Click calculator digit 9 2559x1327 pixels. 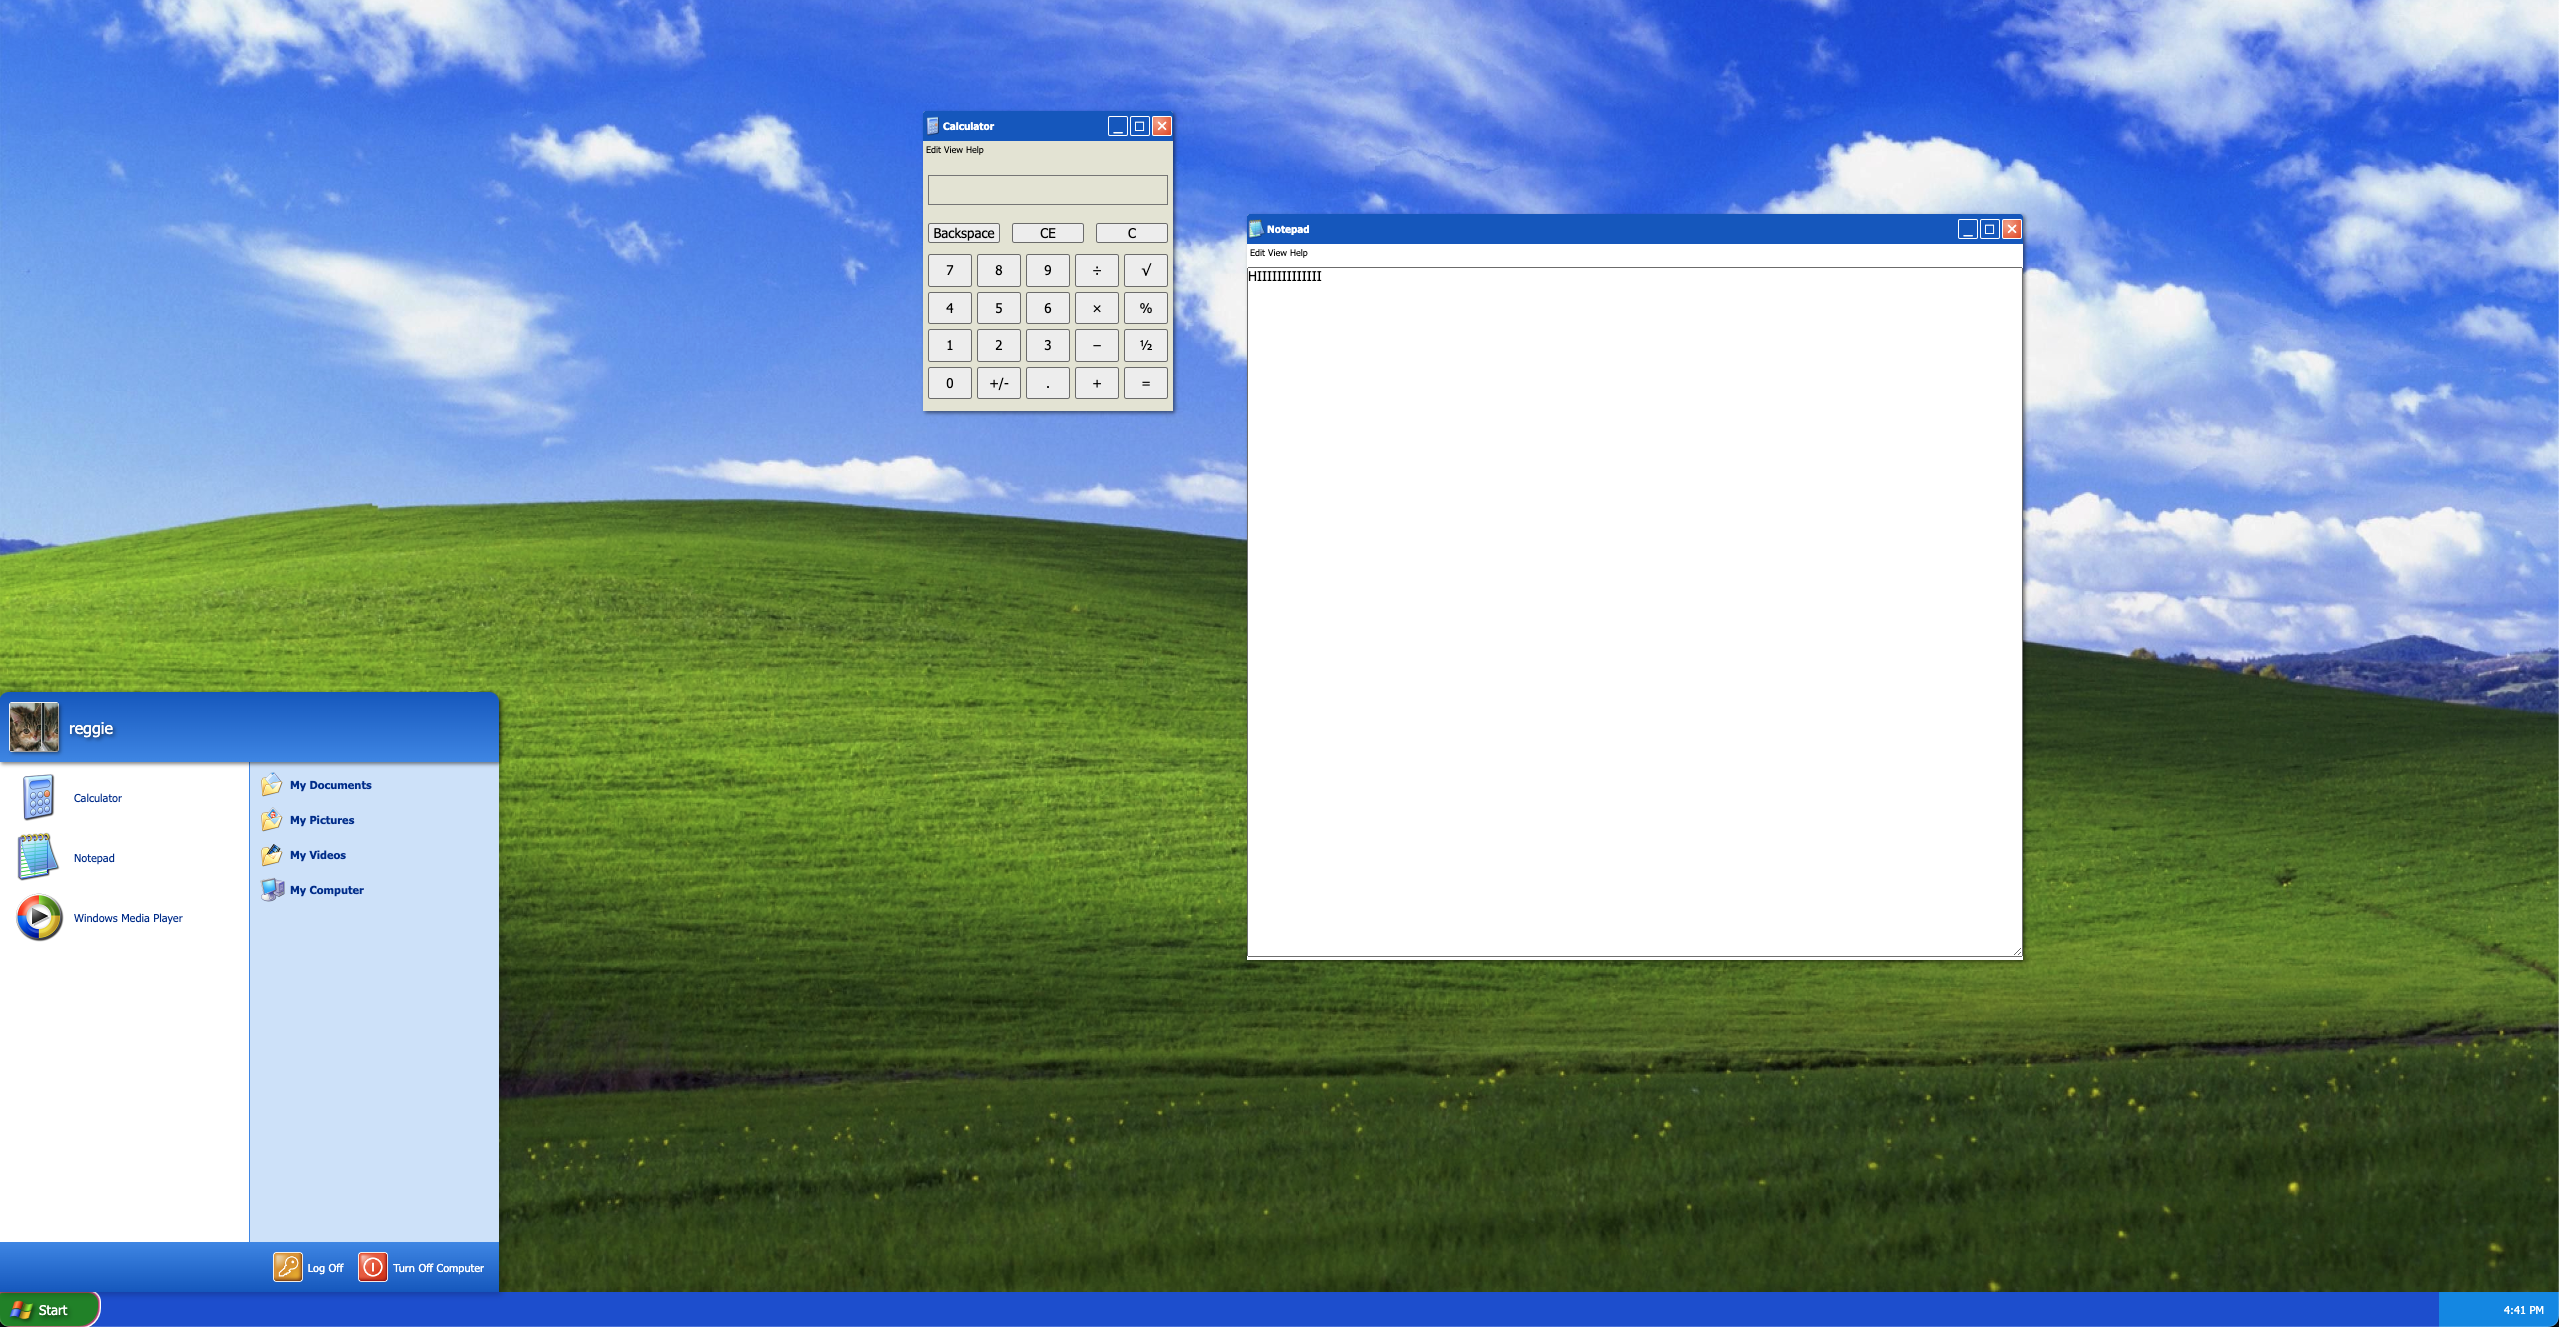[1048, 270]
